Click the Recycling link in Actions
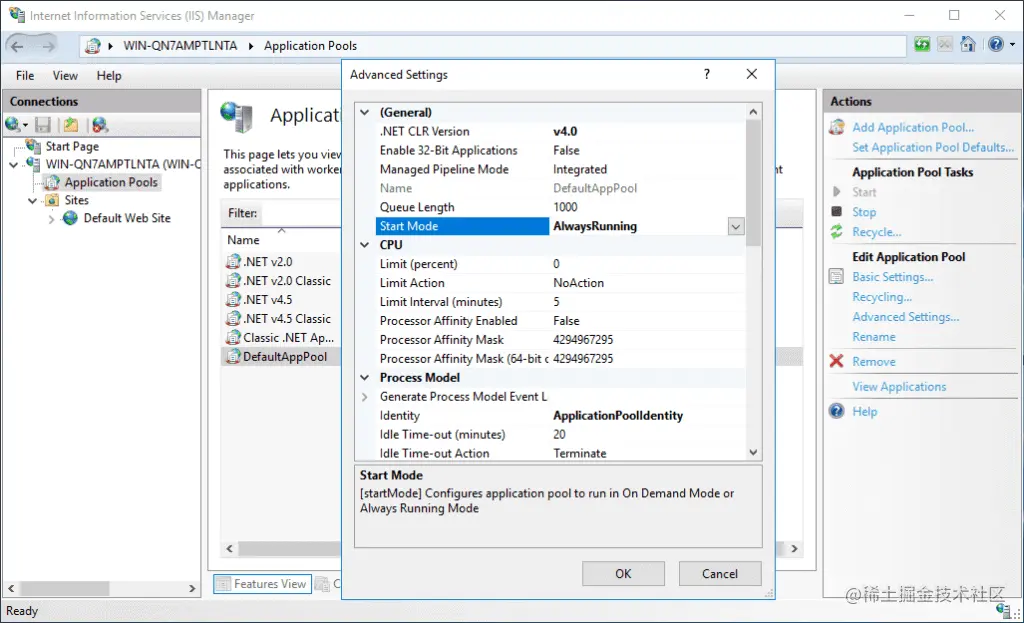This screenshot has height=623, width=1024. [882, 297]
